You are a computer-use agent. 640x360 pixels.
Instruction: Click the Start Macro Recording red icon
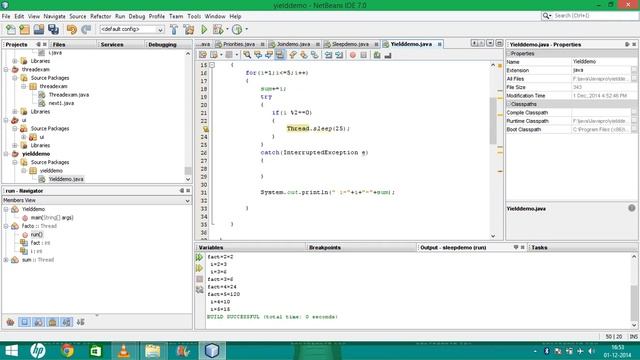coord(353,55)
